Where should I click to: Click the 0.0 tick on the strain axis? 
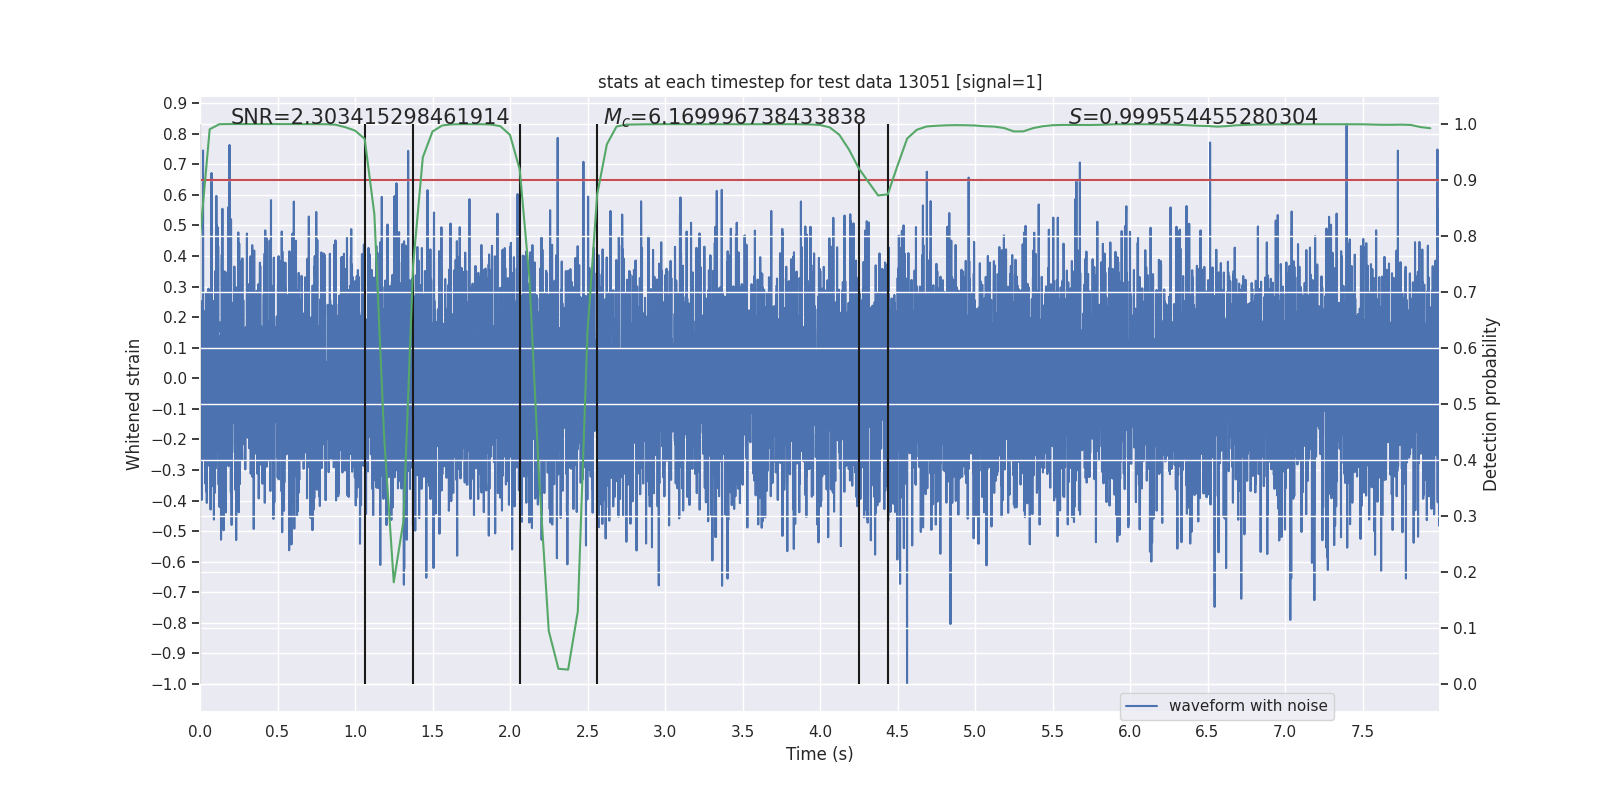(x=175, y=379)
